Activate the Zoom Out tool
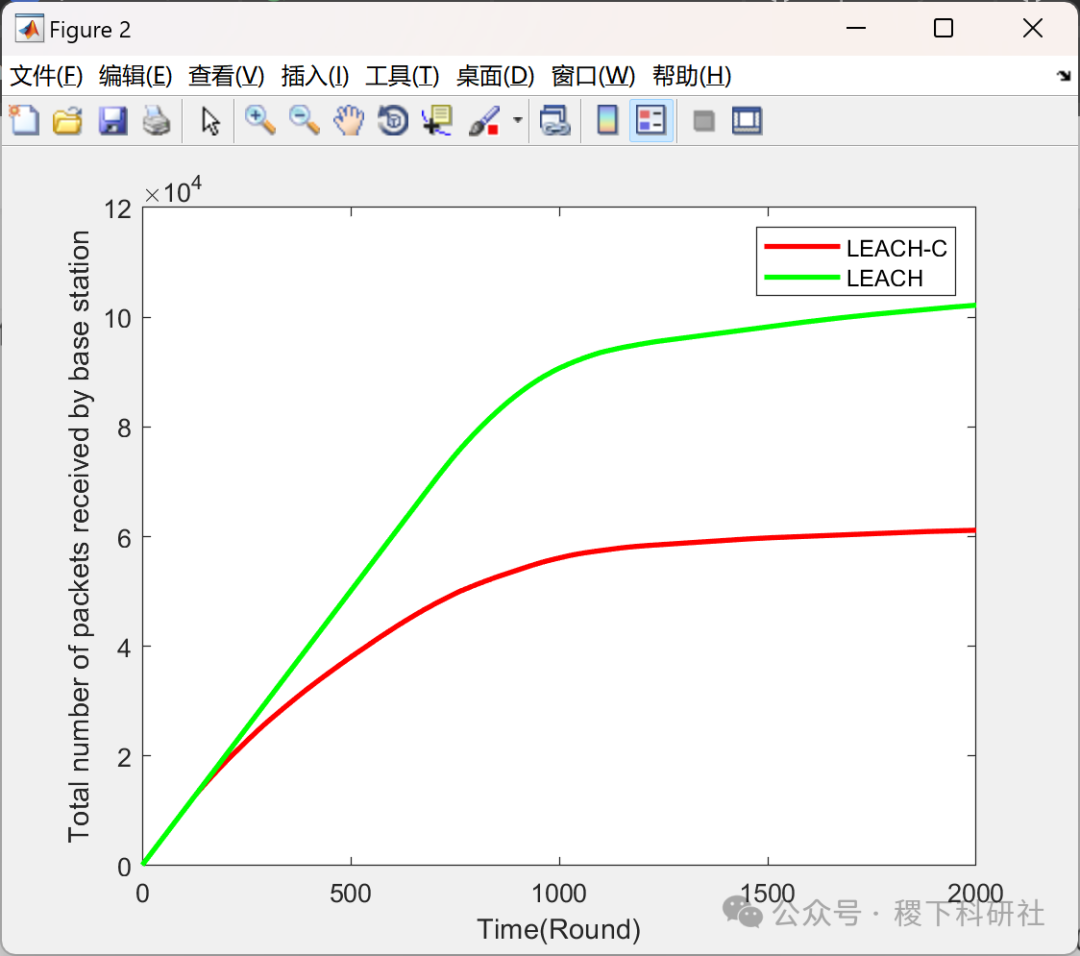The height and width of the screenshot is (956, 1080). point(304,121)
